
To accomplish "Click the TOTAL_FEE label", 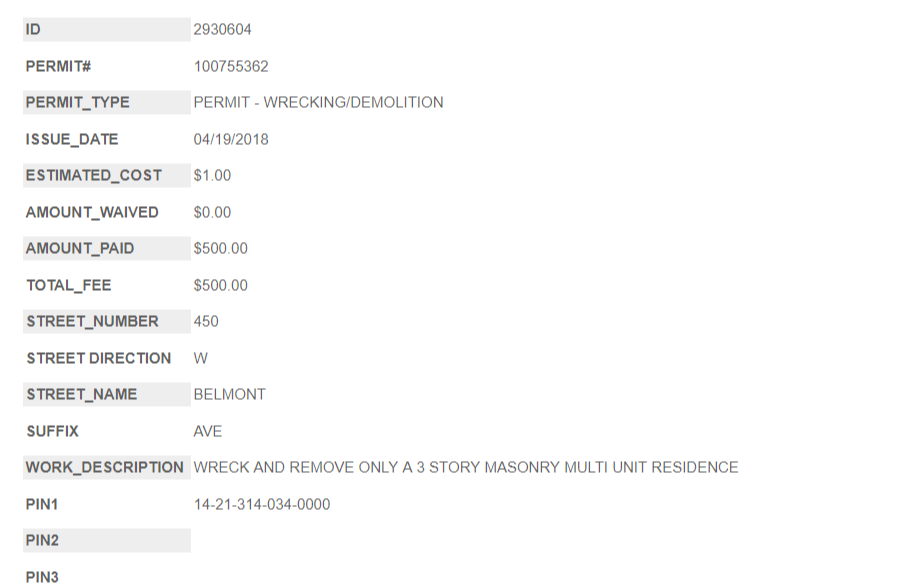I will tap(69, 285).
